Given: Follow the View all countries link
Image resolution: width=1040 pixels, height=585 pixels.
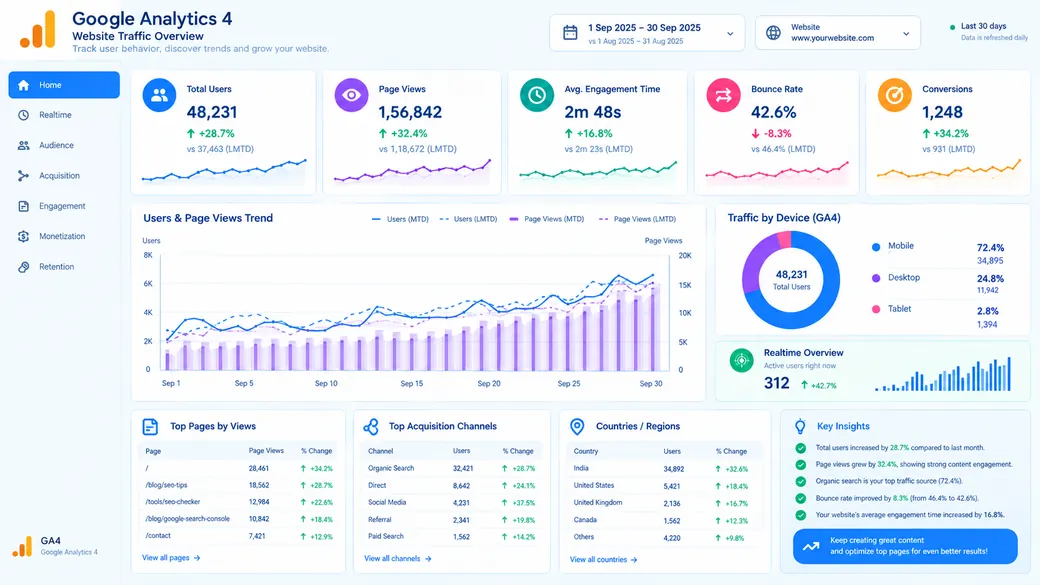Looking at the screenshot, I should (603, 560).
